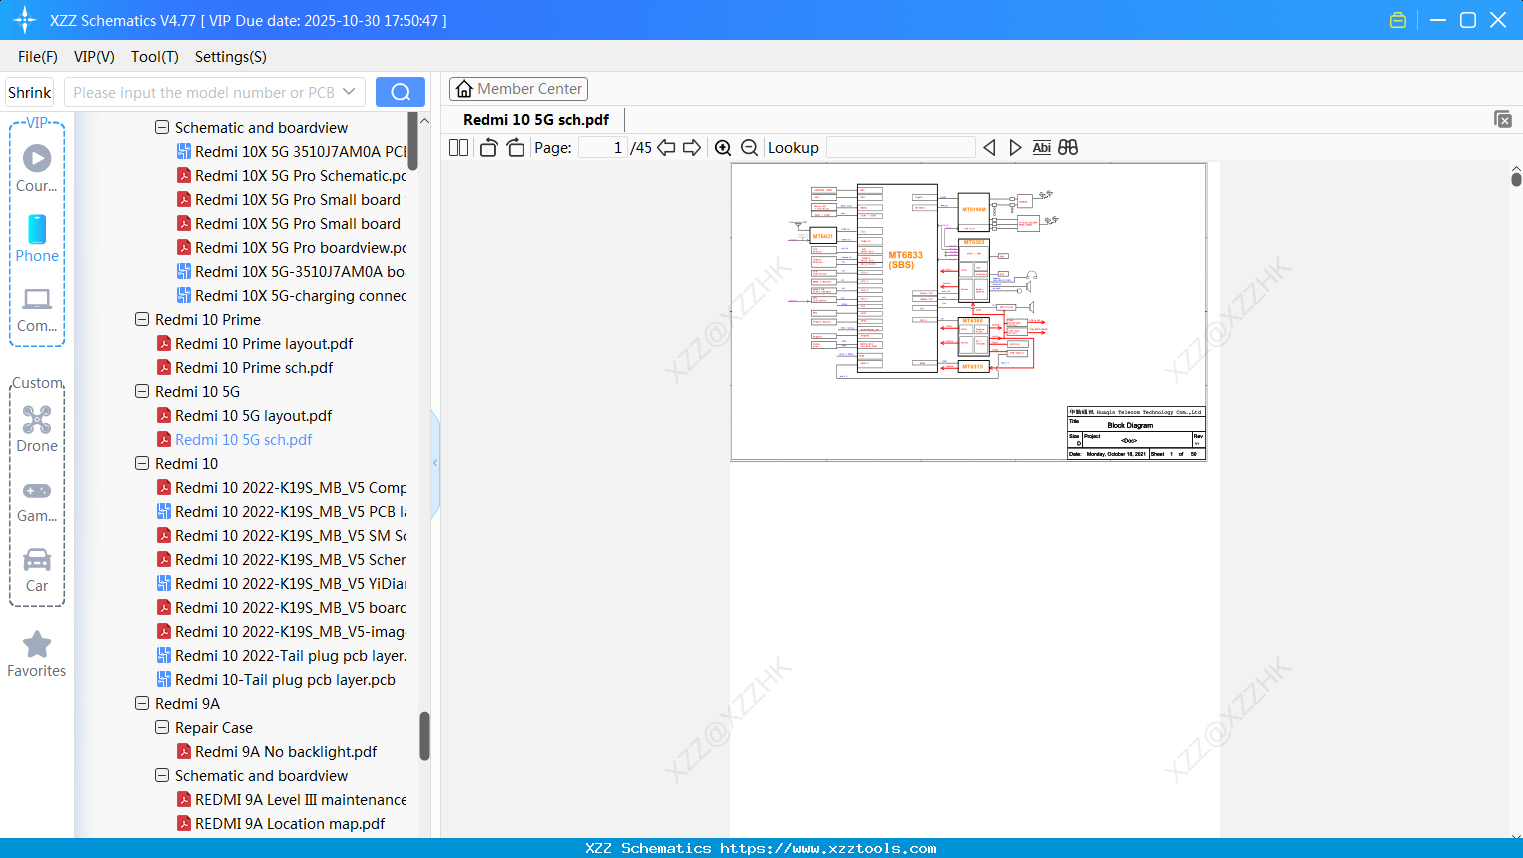The image size is (1523, 858).
Task: Open Member Center
Action: pos(518,89)
